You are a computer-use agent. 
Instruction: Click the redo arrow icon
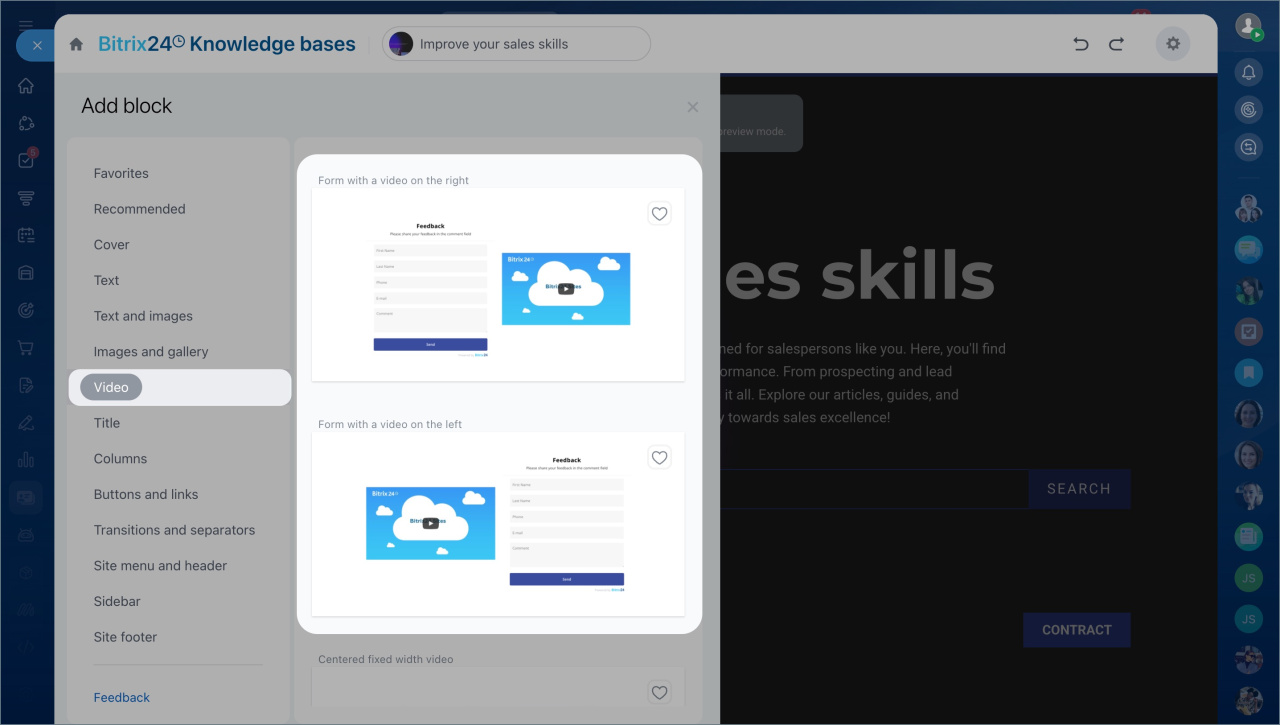click(1116, 44)
